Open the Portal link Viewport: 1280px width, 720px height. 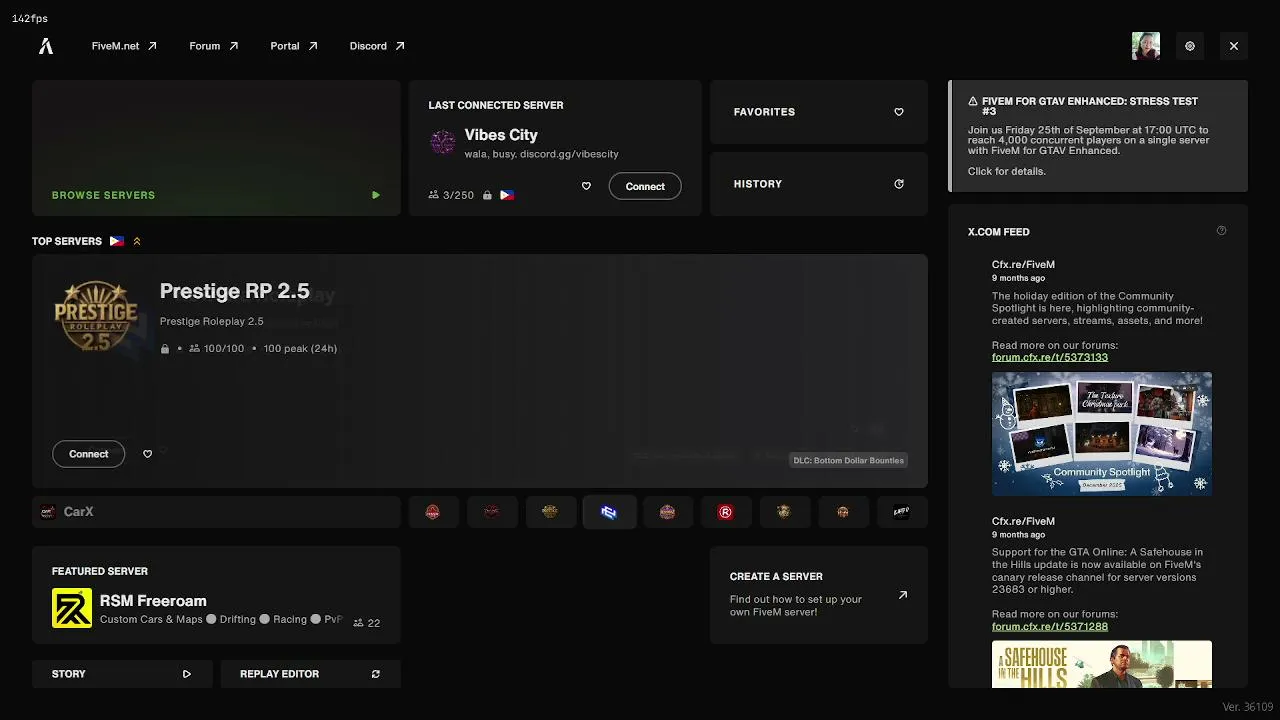294,46
